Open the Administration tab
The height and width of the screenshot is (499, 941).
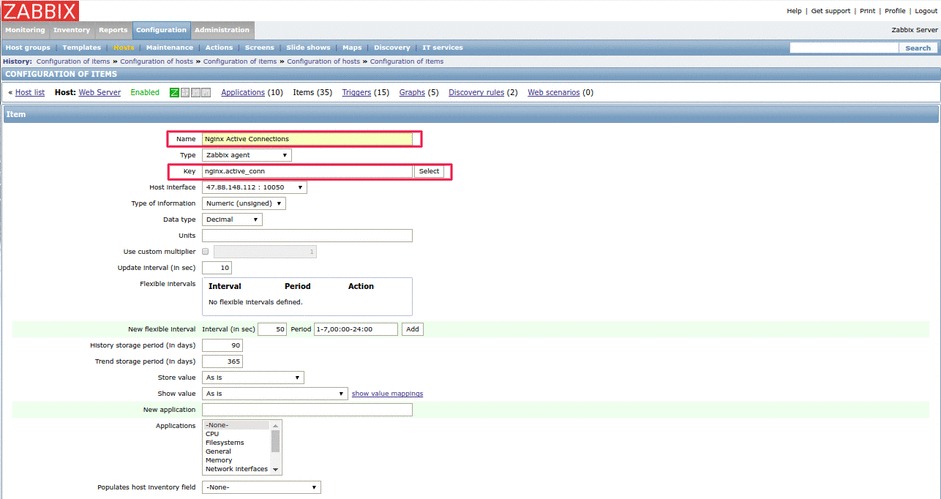click(x=222, y=30)
